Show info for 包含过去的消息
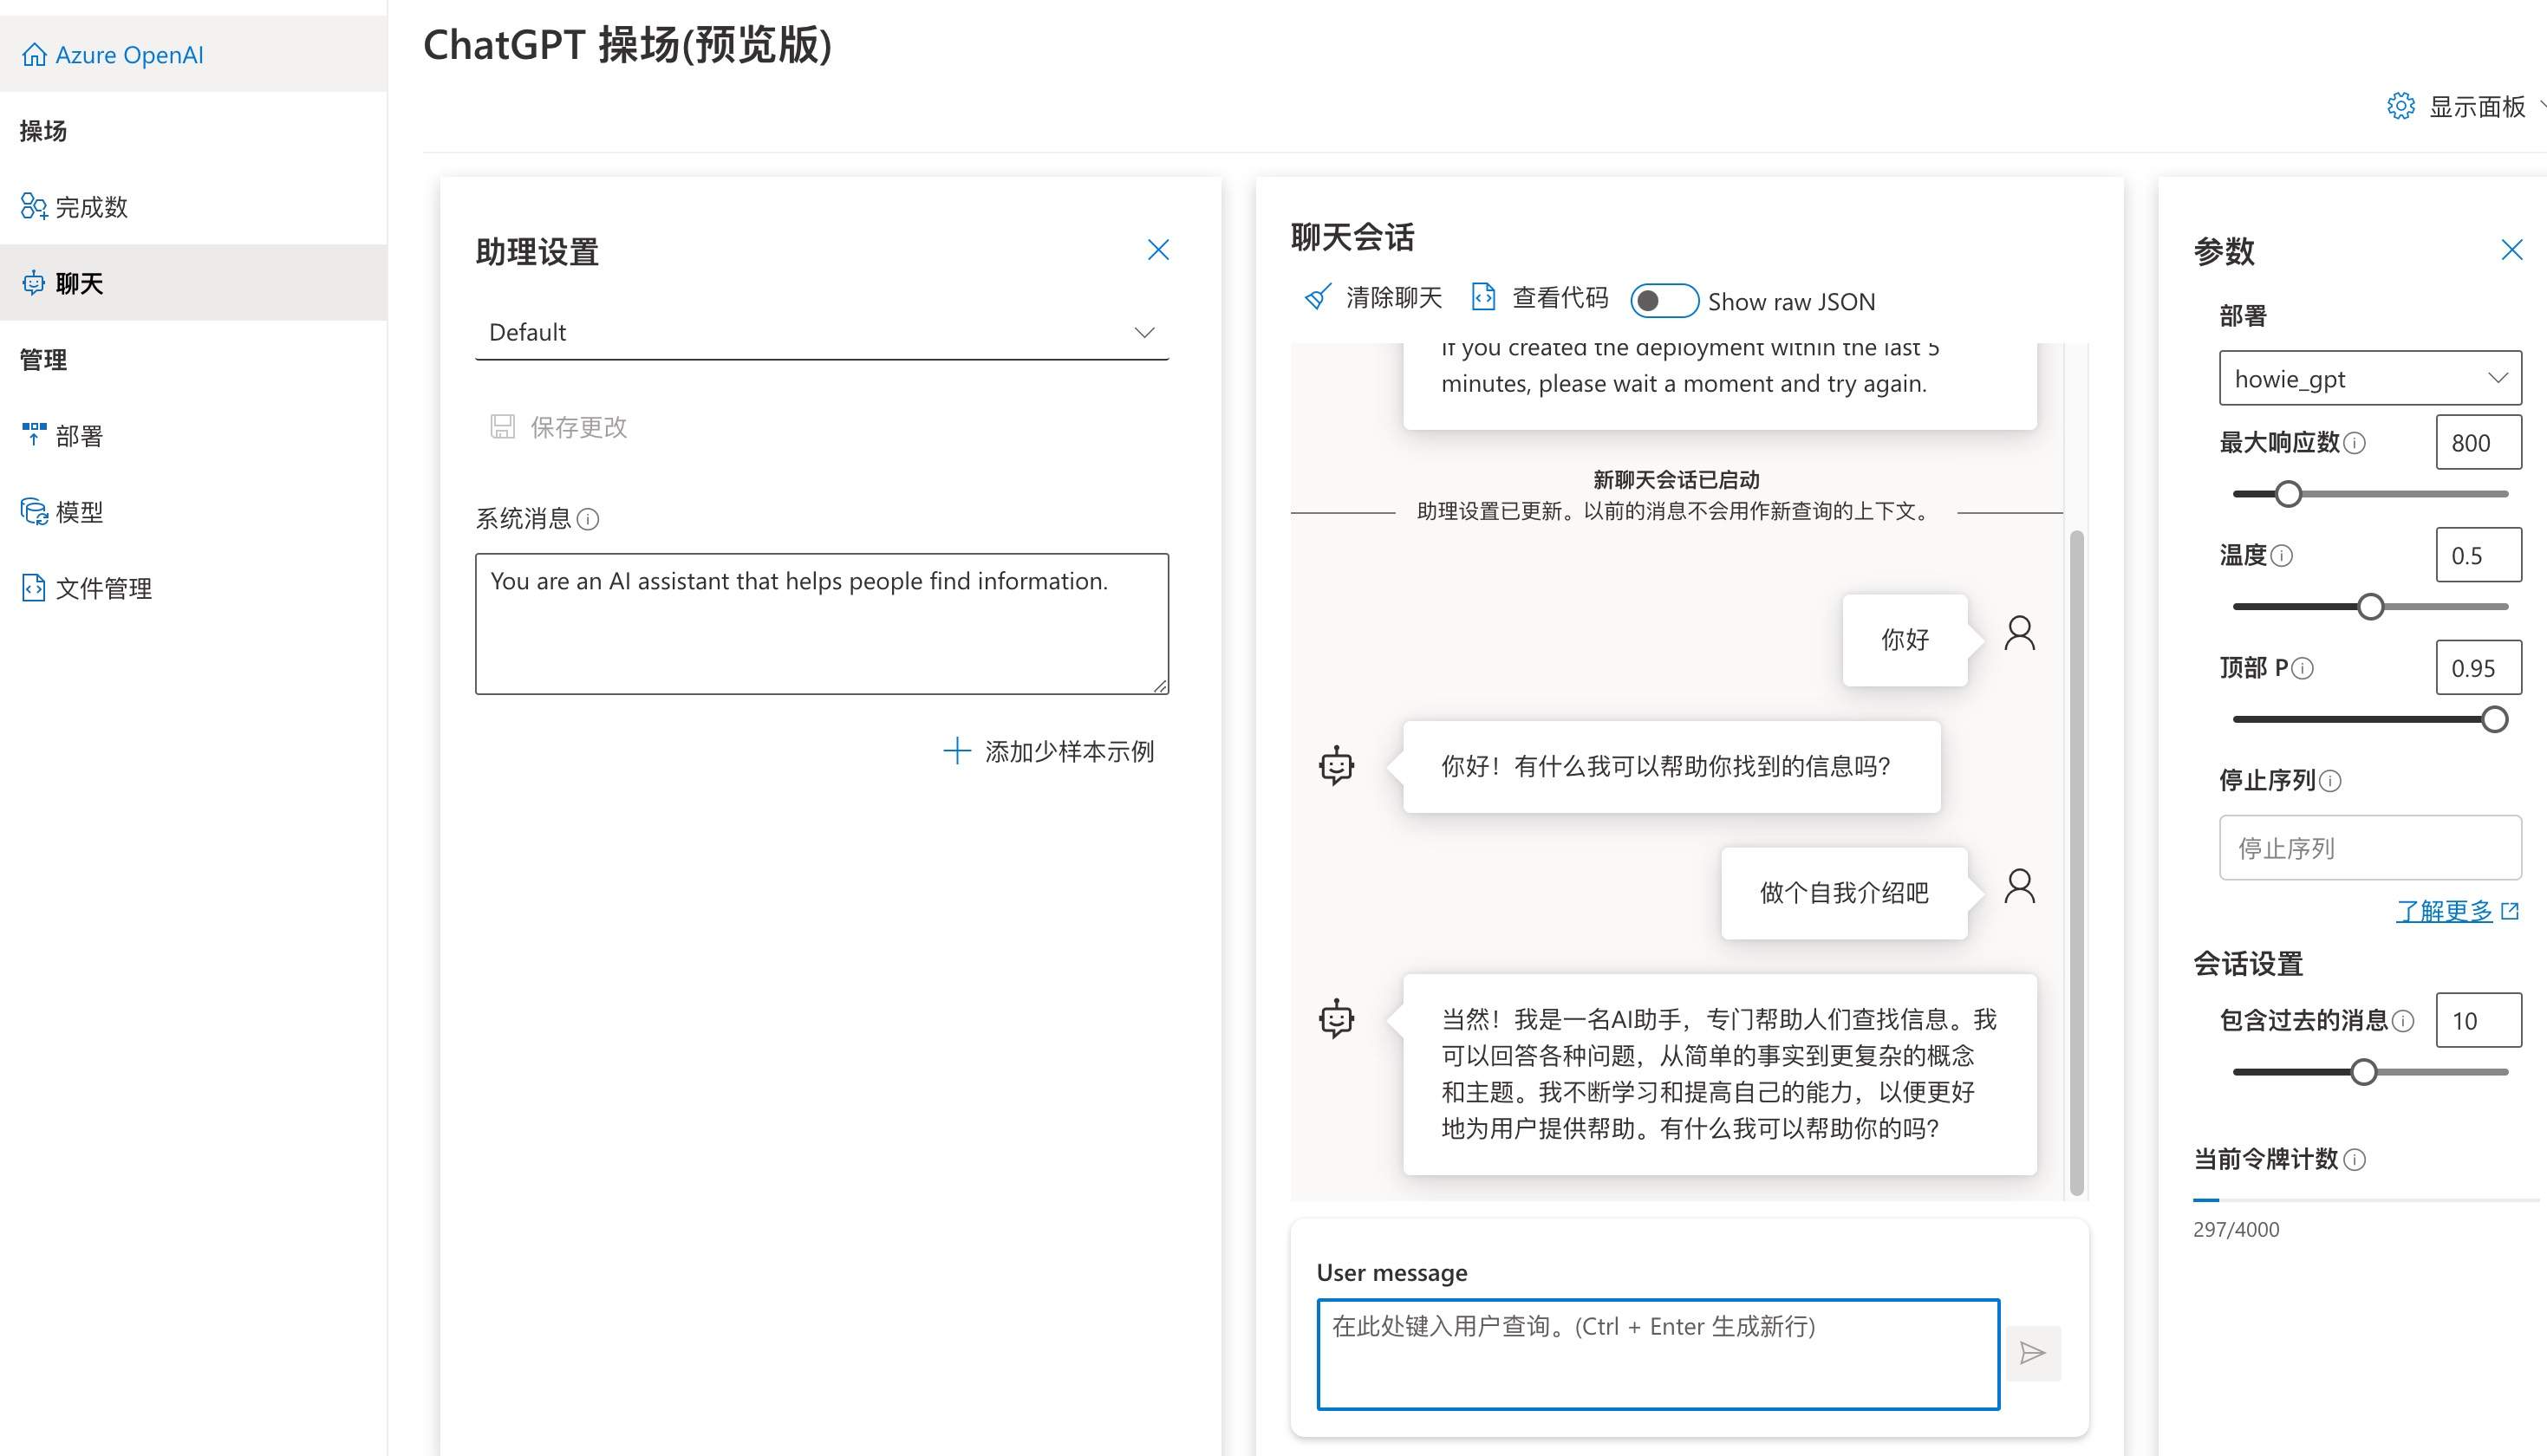The width and height of the screenshot is (2547, 1456). click(x=2403, y=1021)
